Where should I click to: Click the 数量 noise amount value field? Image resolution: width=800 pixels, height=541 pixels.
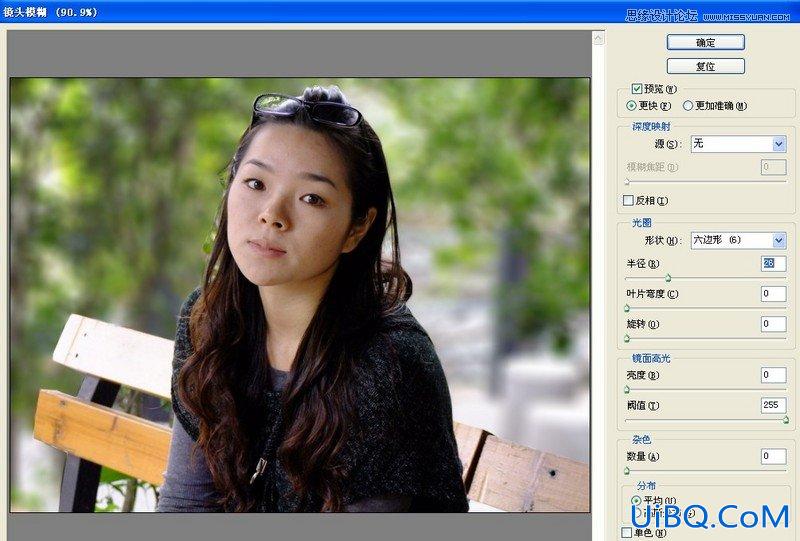pyautogui.click(x=773, y=456)
